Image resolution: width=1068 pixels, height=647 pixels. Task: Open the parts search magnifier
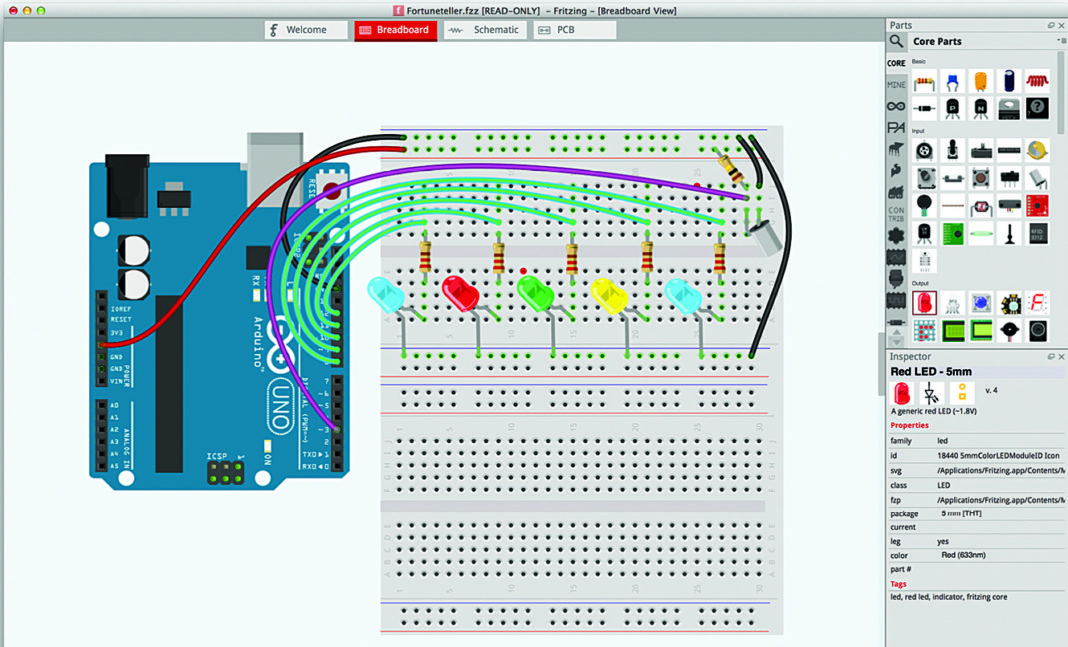(x=896, y=42)
